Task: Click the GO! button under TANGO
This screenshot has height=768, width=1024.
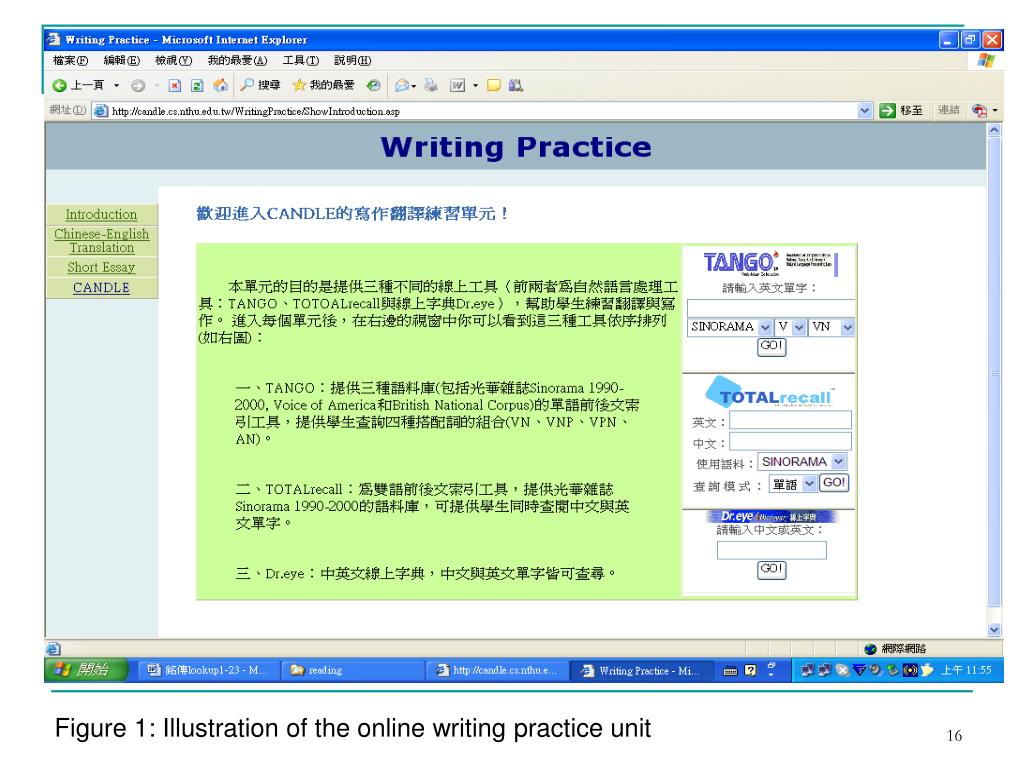Action: tap(771, 346)
